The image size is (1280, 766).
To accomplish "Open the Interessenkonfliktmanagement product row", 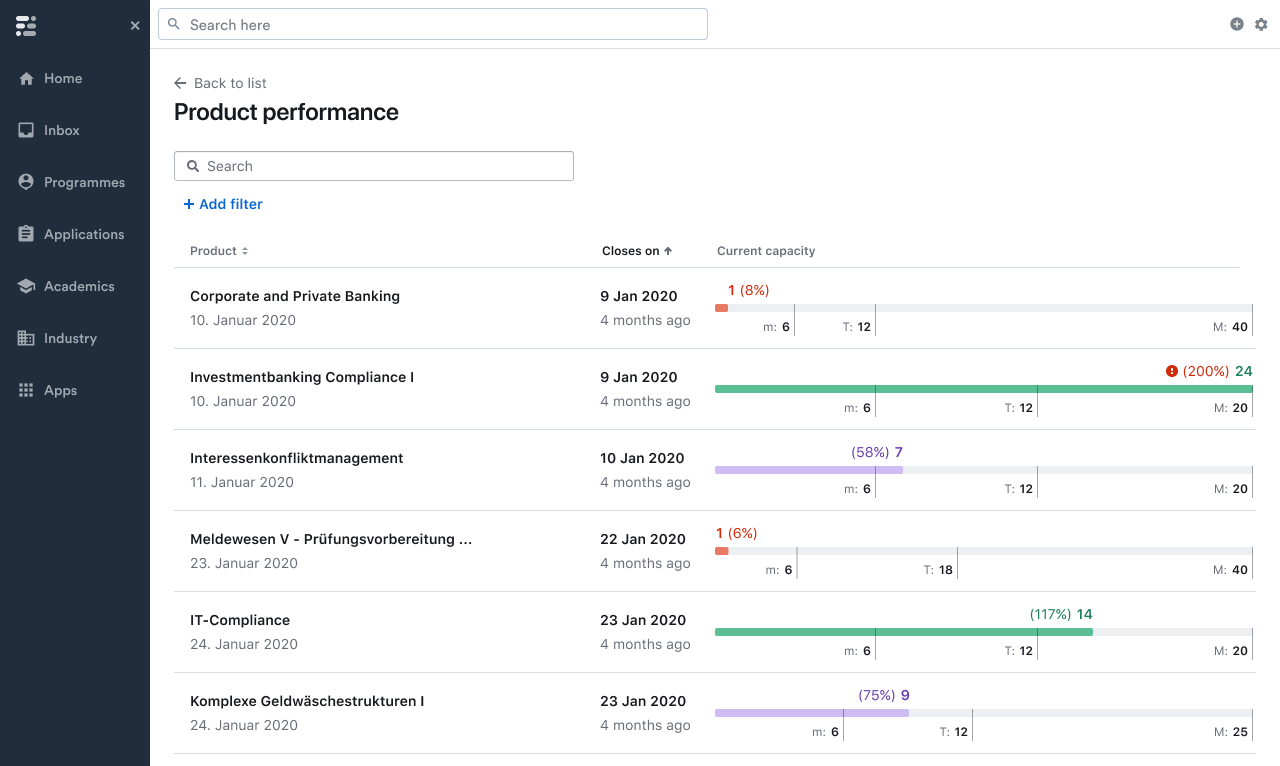I will click(x=297, y=459).
